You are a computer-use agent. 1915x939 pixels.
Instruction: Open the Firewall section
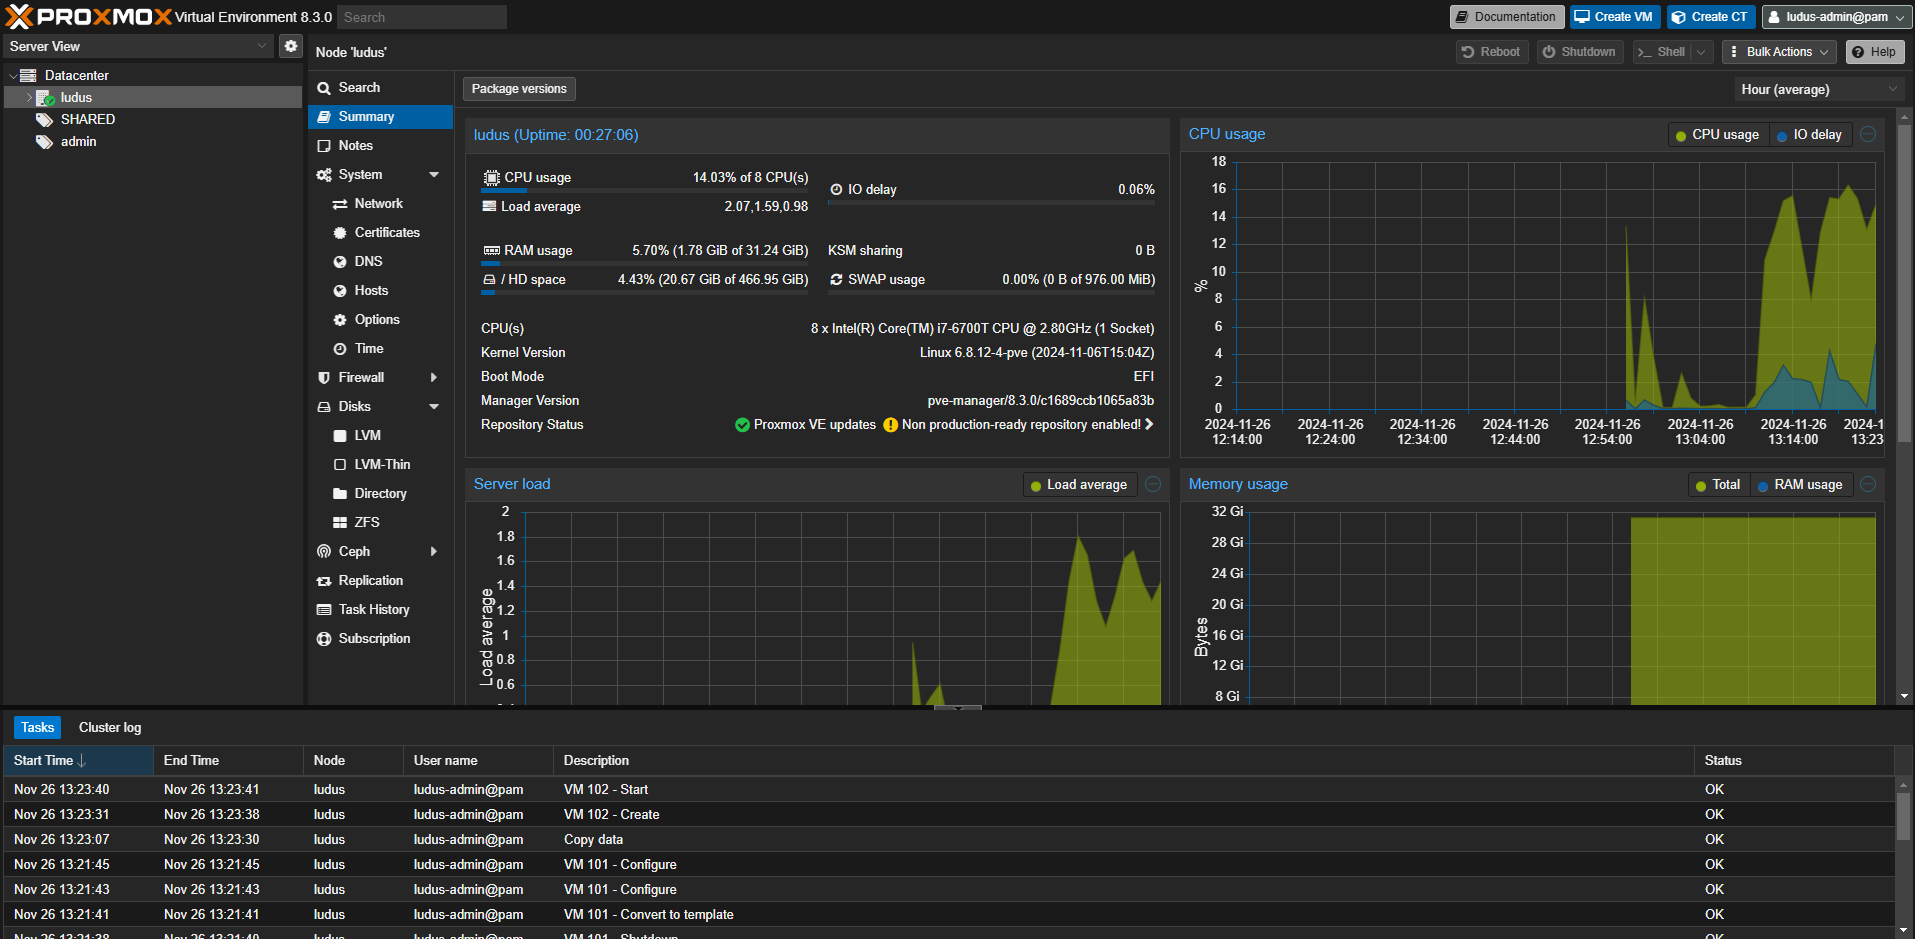[380, 378]
